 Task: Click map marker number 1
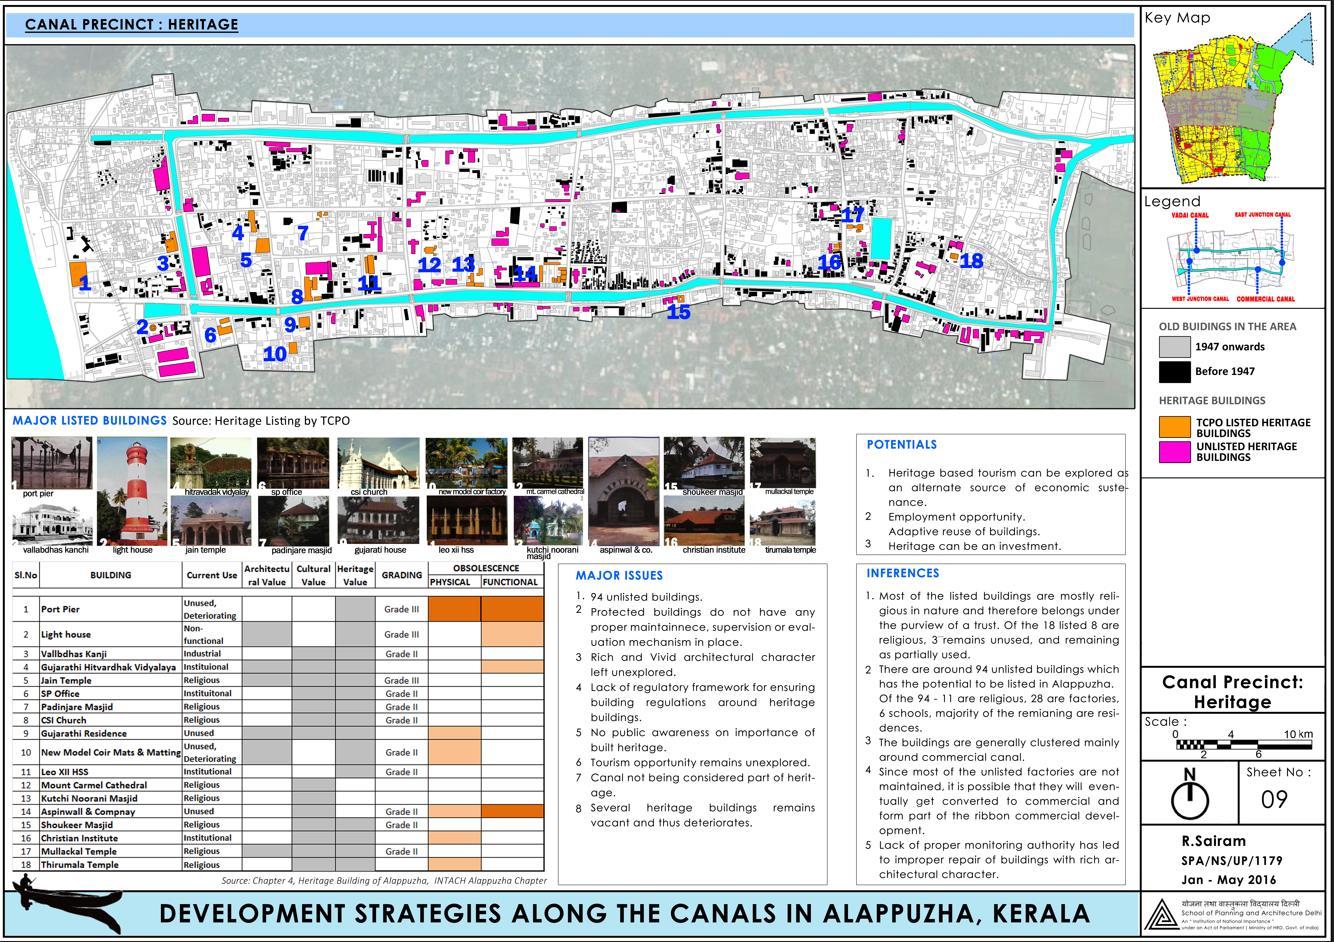tap(85, 284)
